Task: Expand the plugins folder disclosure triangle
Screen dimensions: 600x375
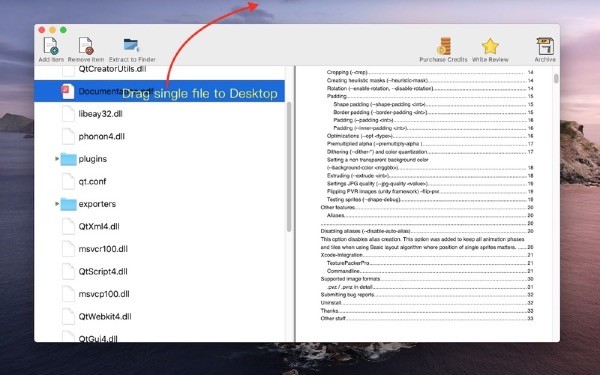Action: point(57,158)
